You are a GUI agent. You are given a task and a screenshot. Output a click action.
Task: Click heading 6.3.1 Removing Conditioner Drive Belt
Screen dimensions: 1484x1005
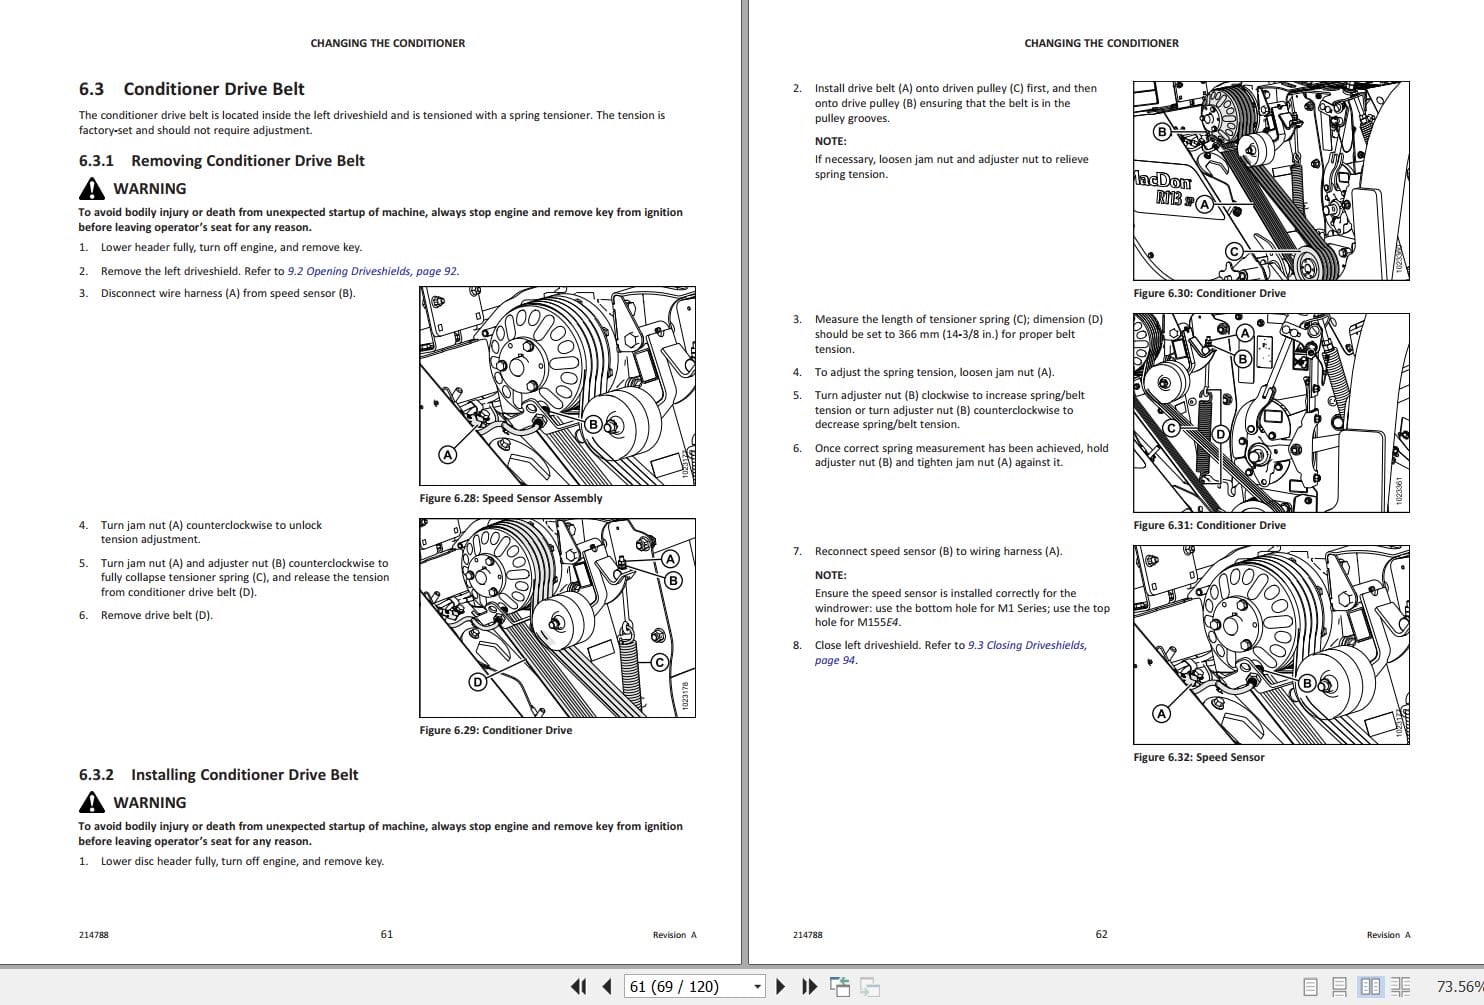click(x=222, y=160)
